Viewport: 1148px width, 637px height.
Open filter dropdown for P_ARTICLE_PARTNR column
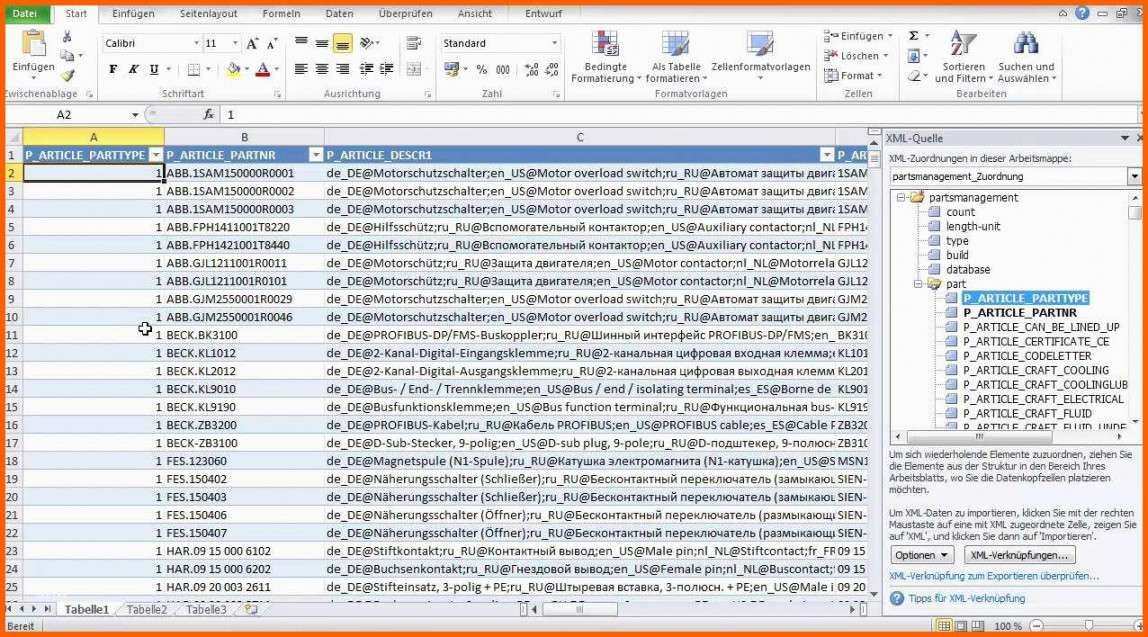(316, 155)
